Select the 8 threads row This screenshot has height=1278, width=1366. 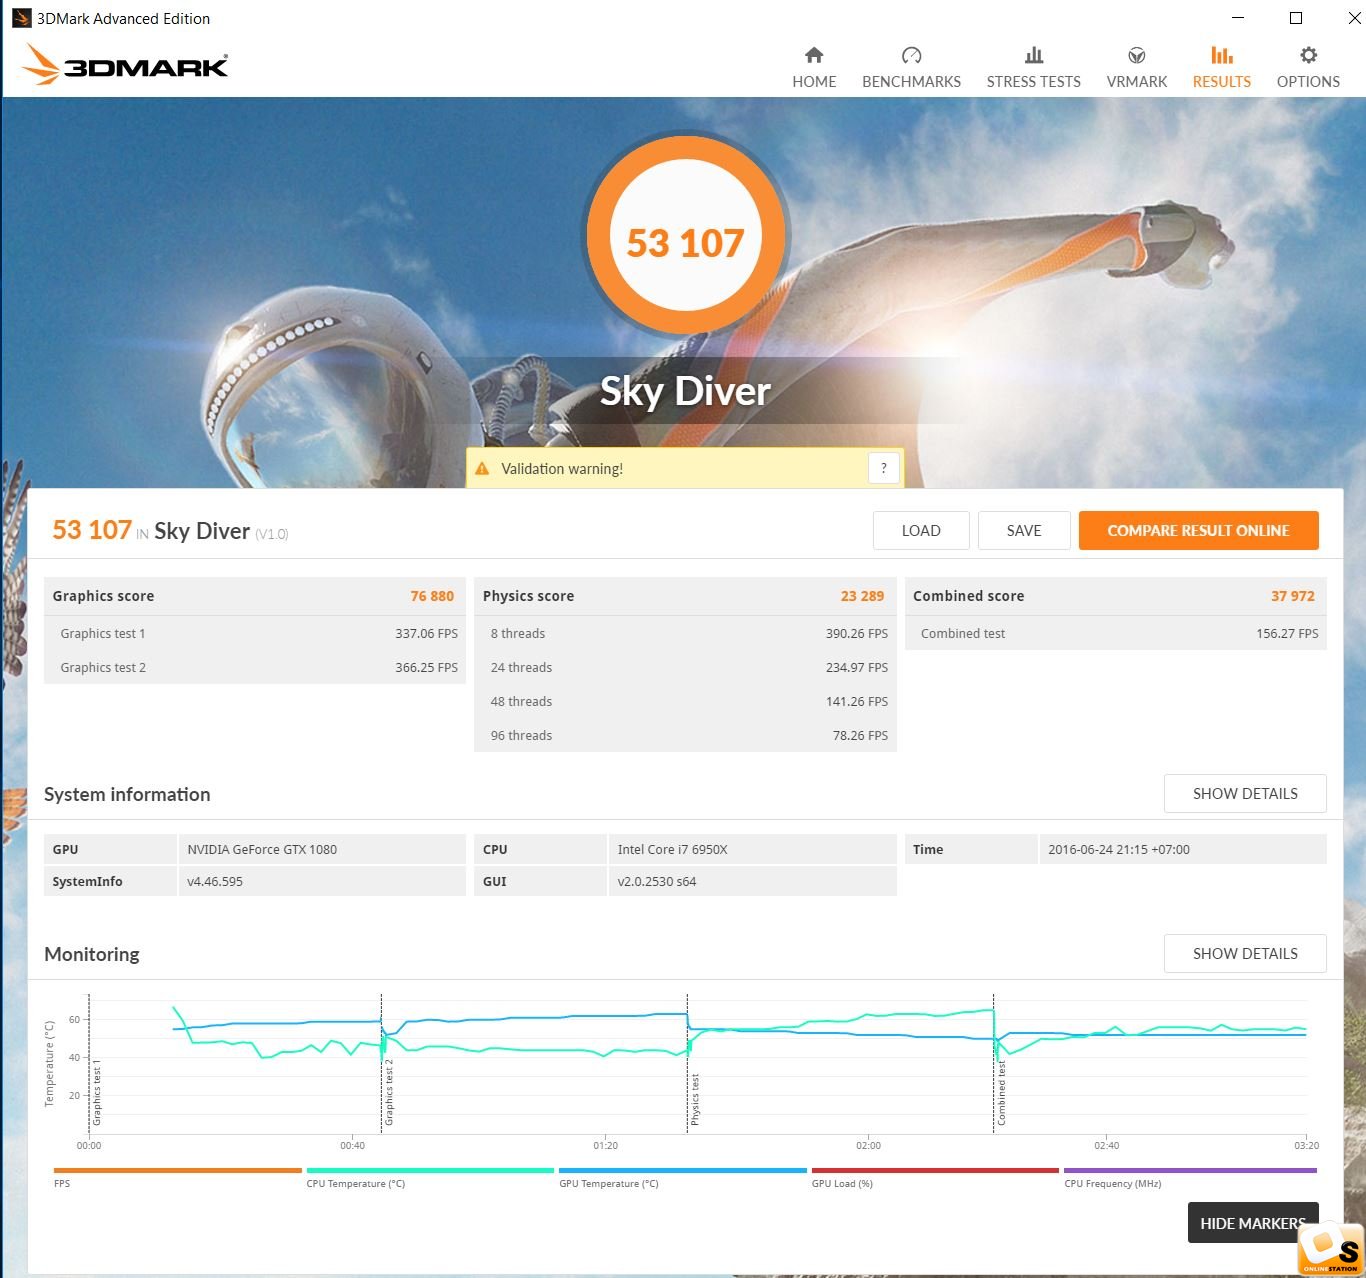[x=685, y=633]
